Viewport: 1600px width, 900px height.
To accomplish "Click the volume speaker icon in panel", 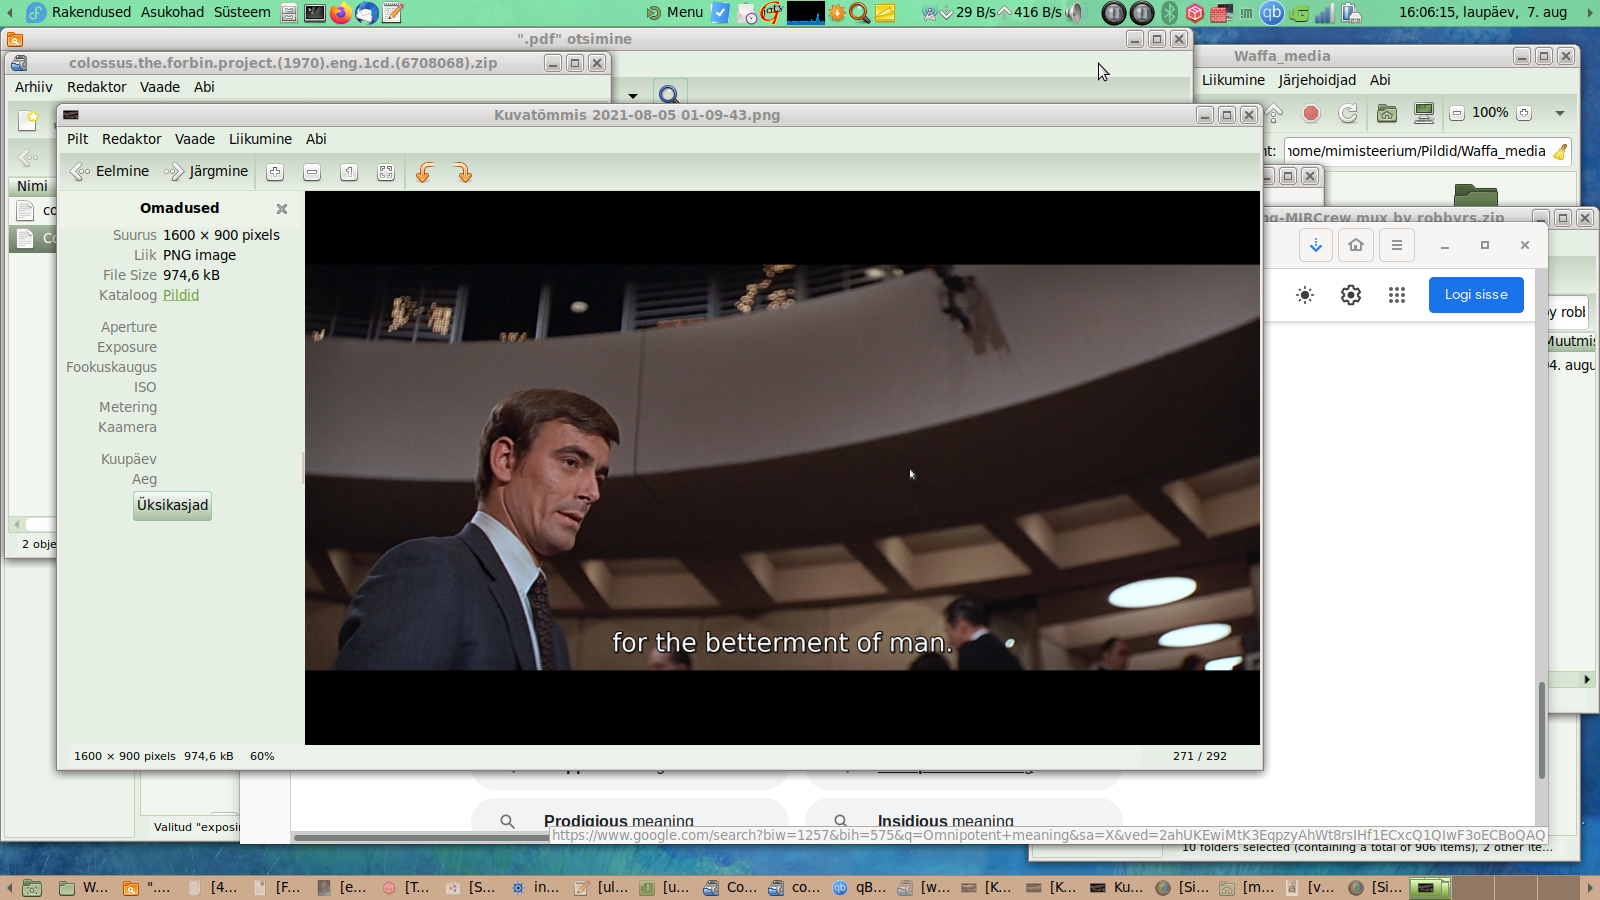I will pyautogui.click(x=1076, y=13).
